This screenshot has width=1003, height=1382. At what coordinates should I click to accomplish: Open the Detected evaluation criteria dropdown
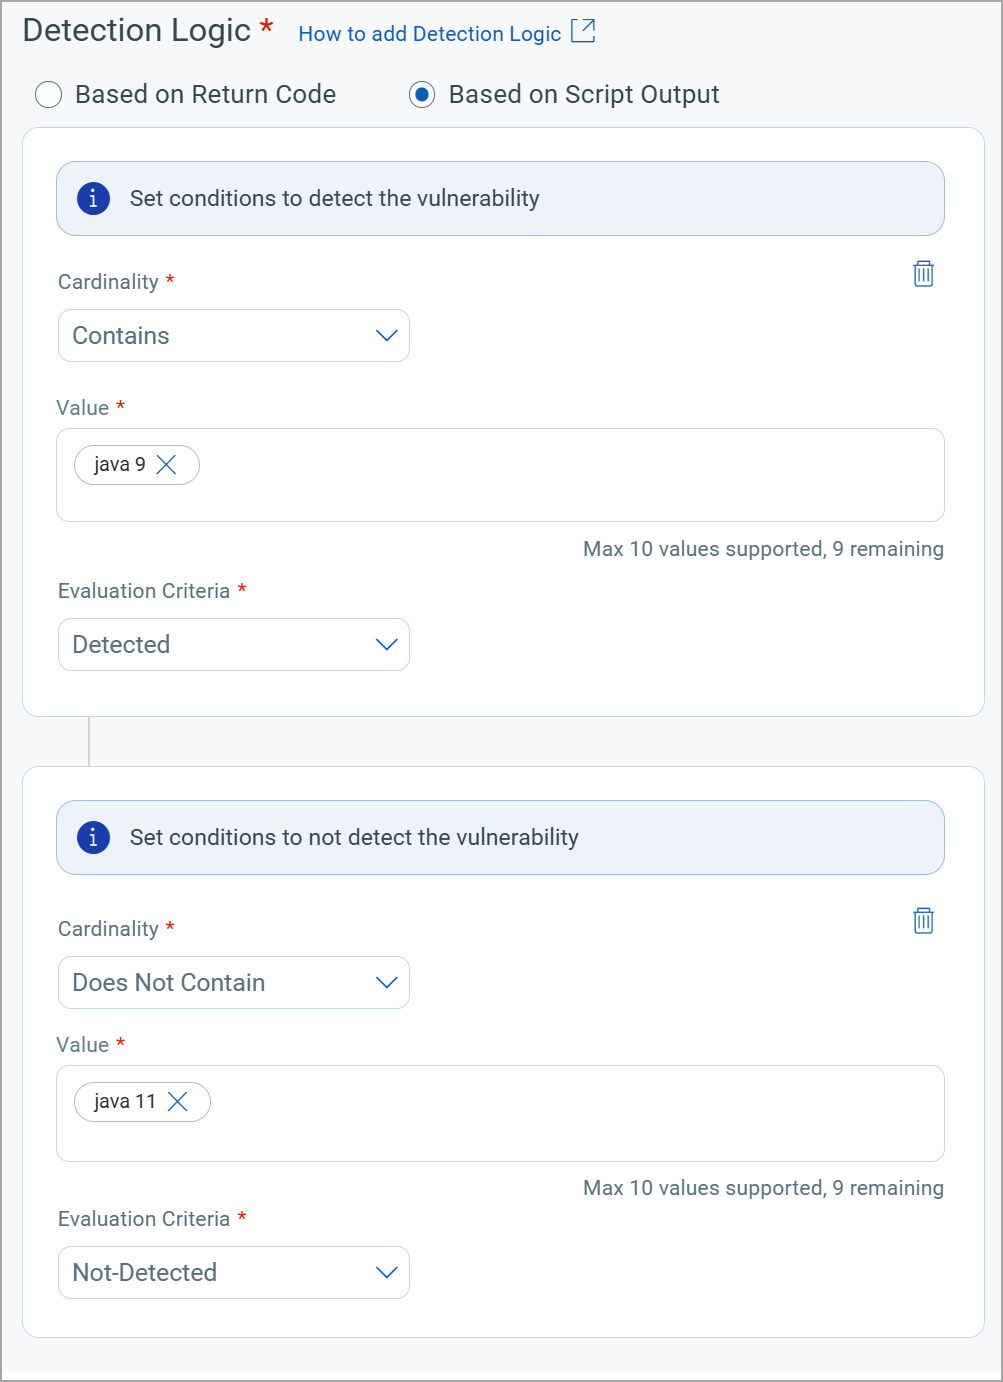tap(234, 645)
